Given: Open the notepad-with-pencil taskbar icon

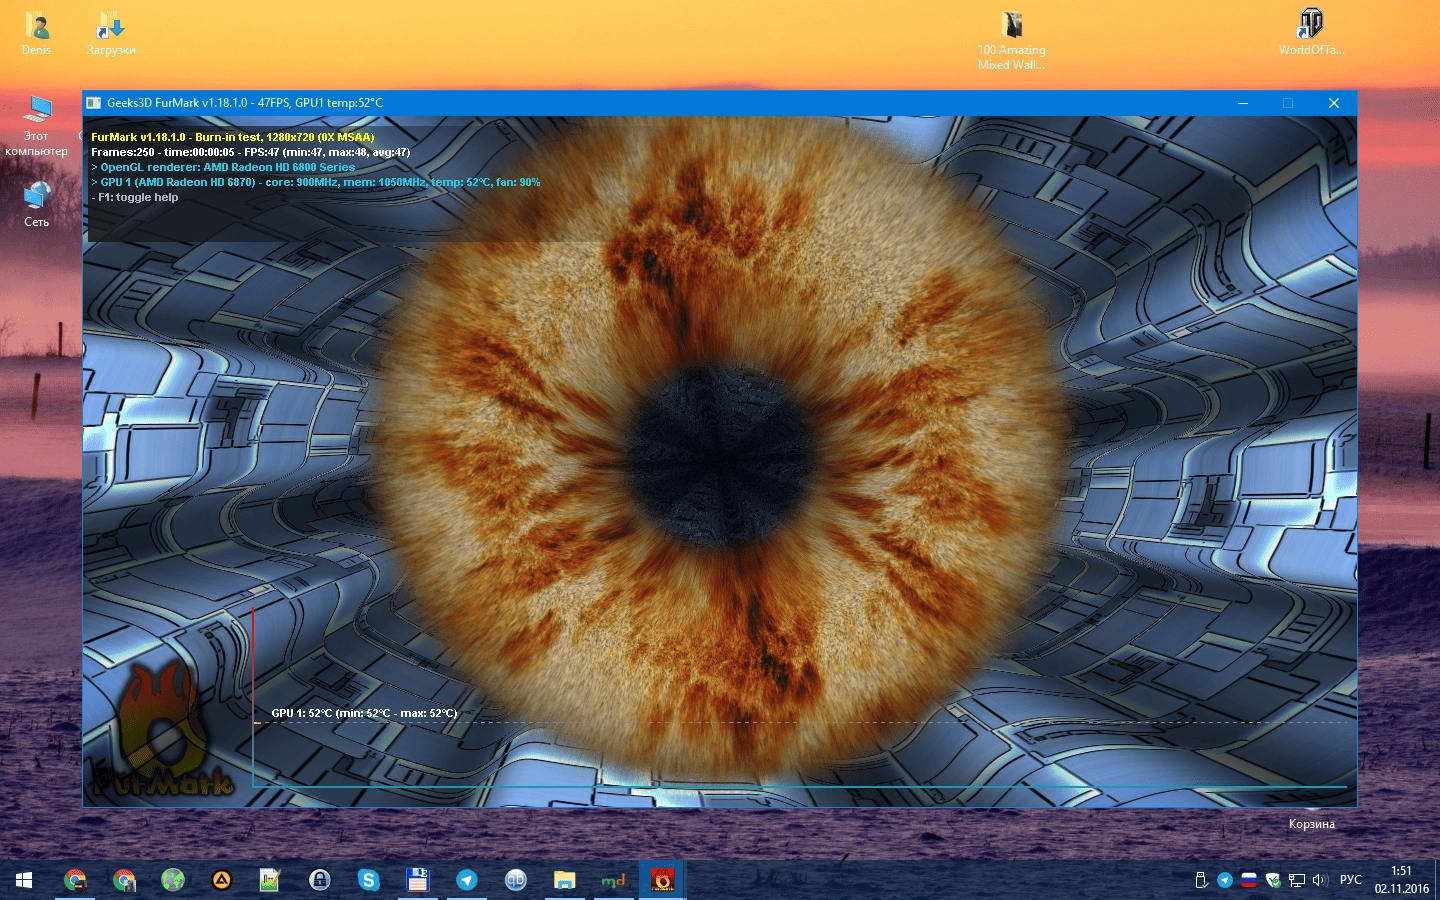Looking at the screenshot, I should [x=270, y=880].
